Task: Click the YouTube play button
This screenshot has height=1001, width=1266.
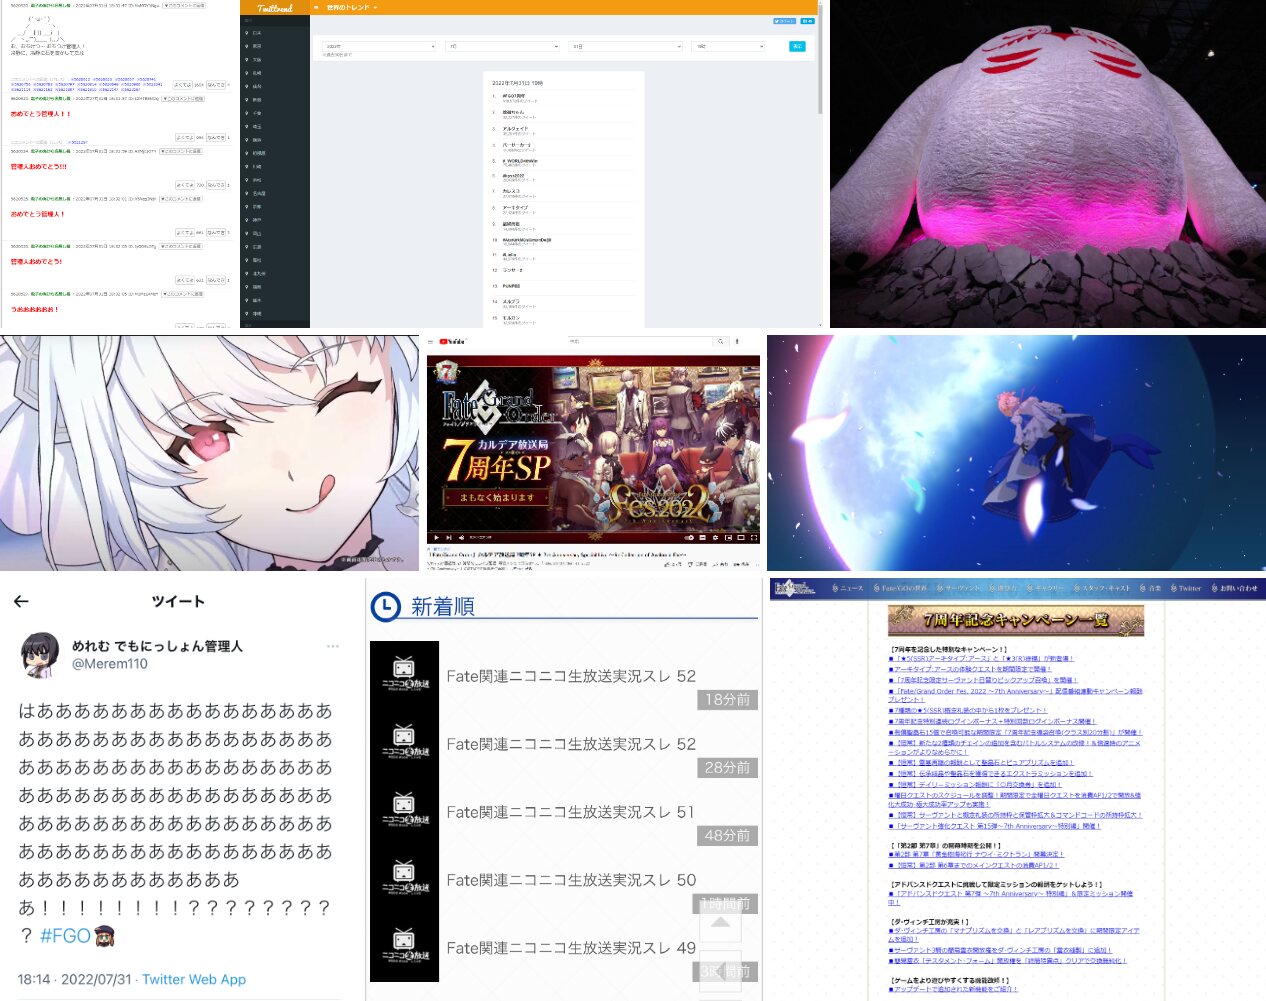Action: [x=436, y=537]
